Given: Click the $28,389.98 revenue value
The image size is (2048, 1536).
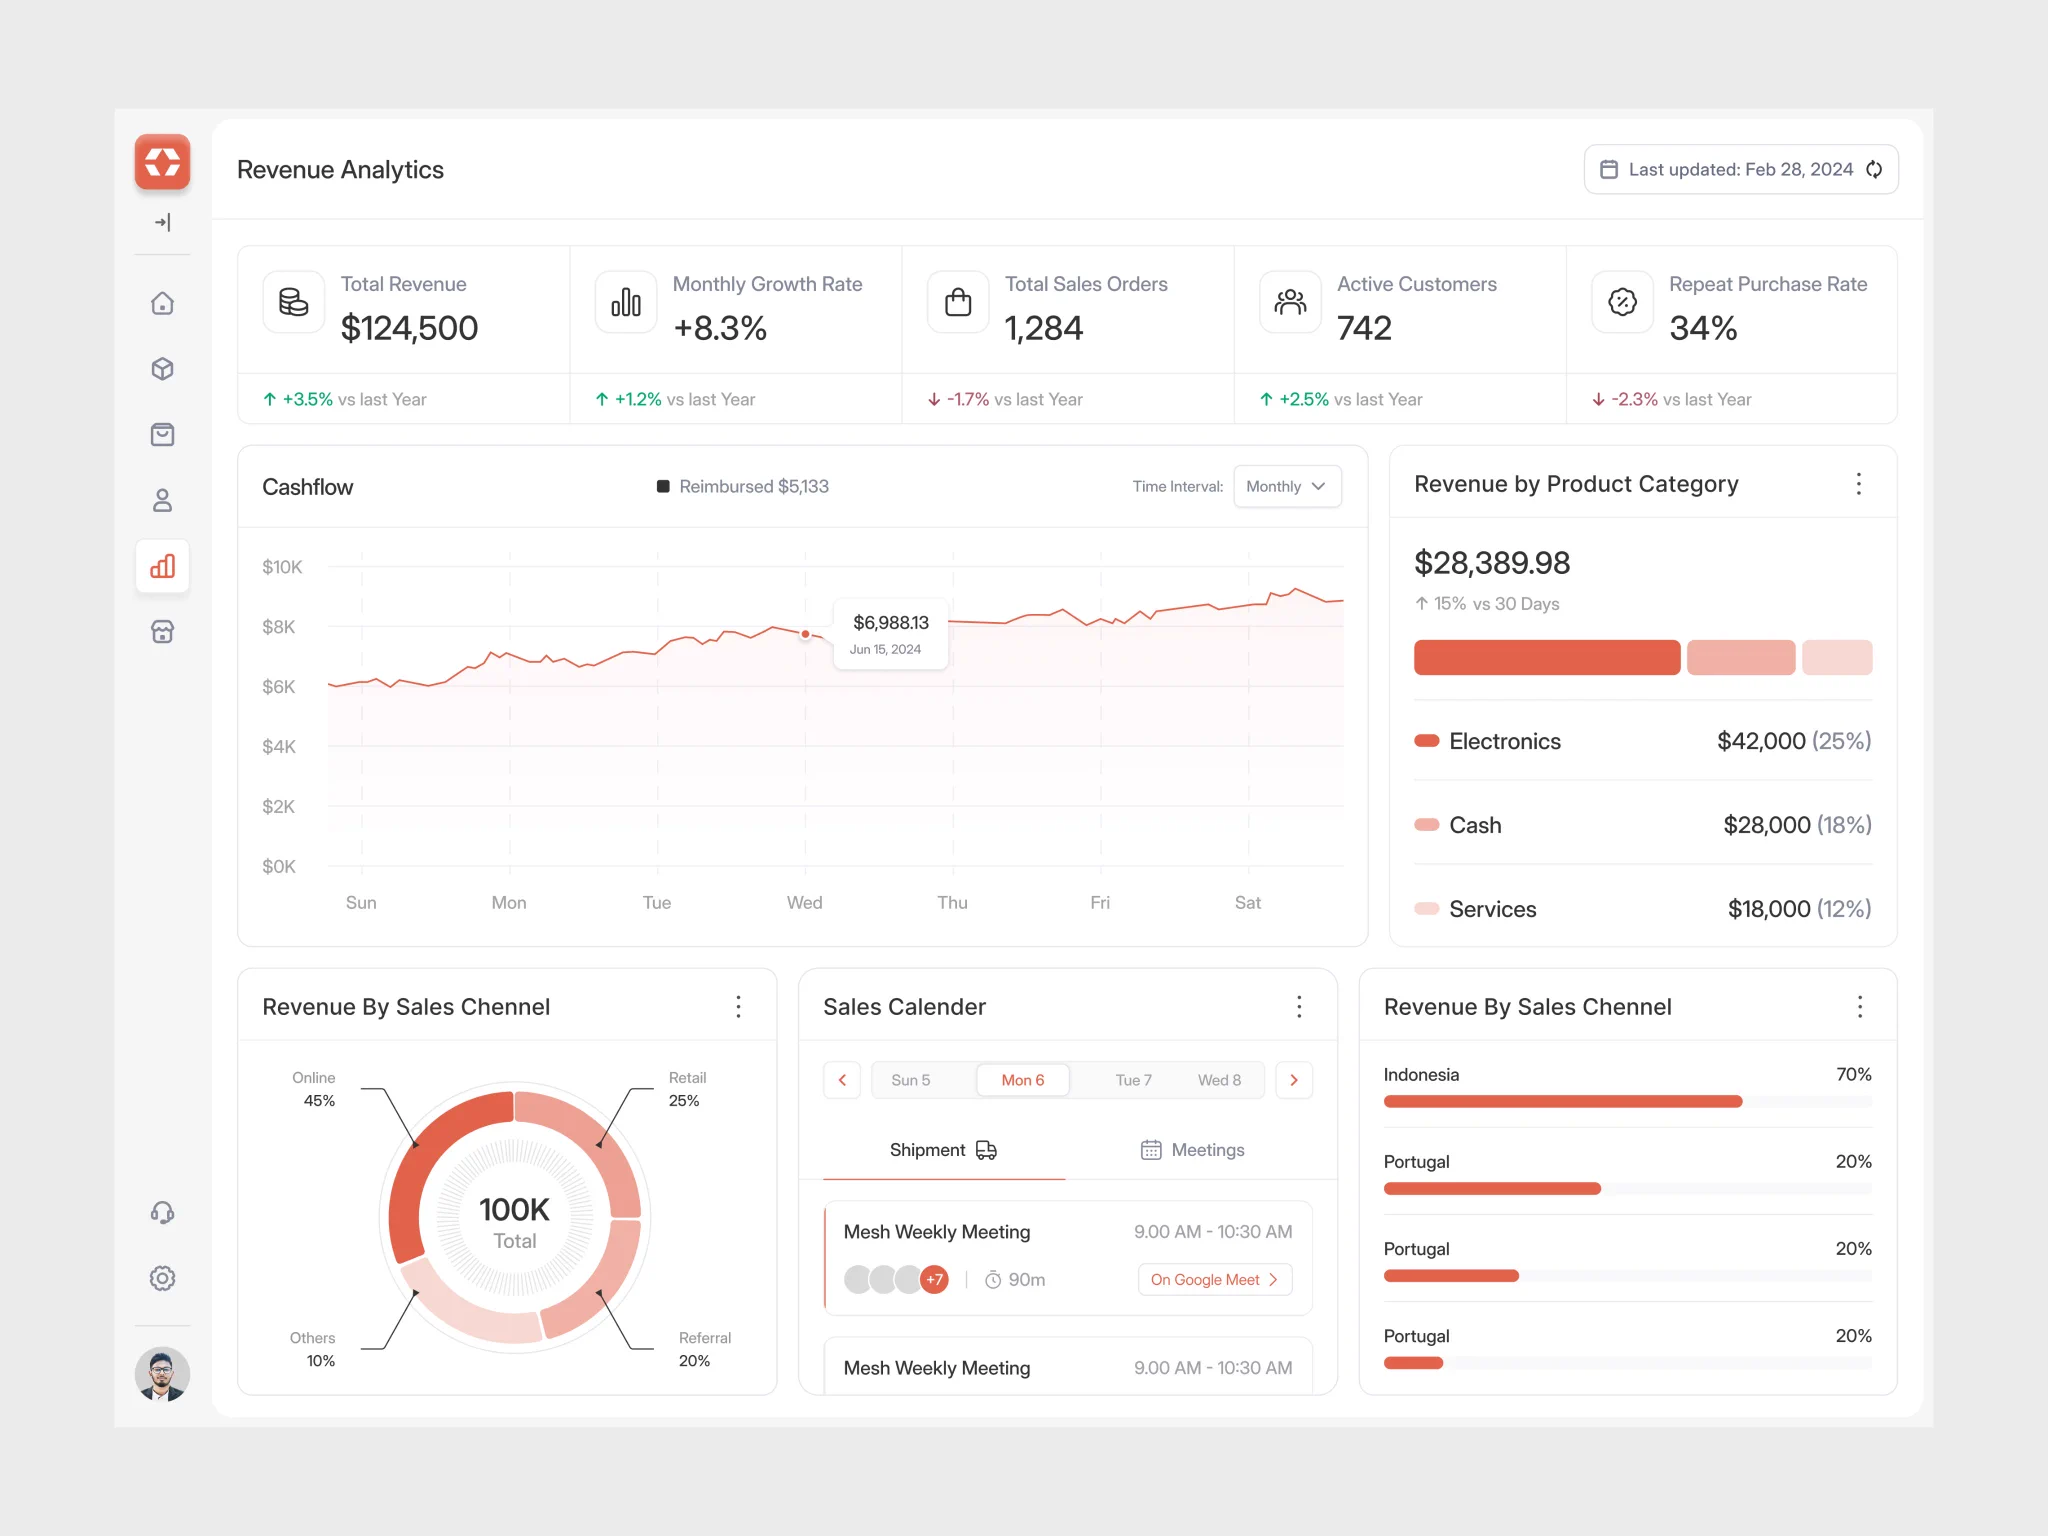Looking at the screenshot, I should (1492, 563).
